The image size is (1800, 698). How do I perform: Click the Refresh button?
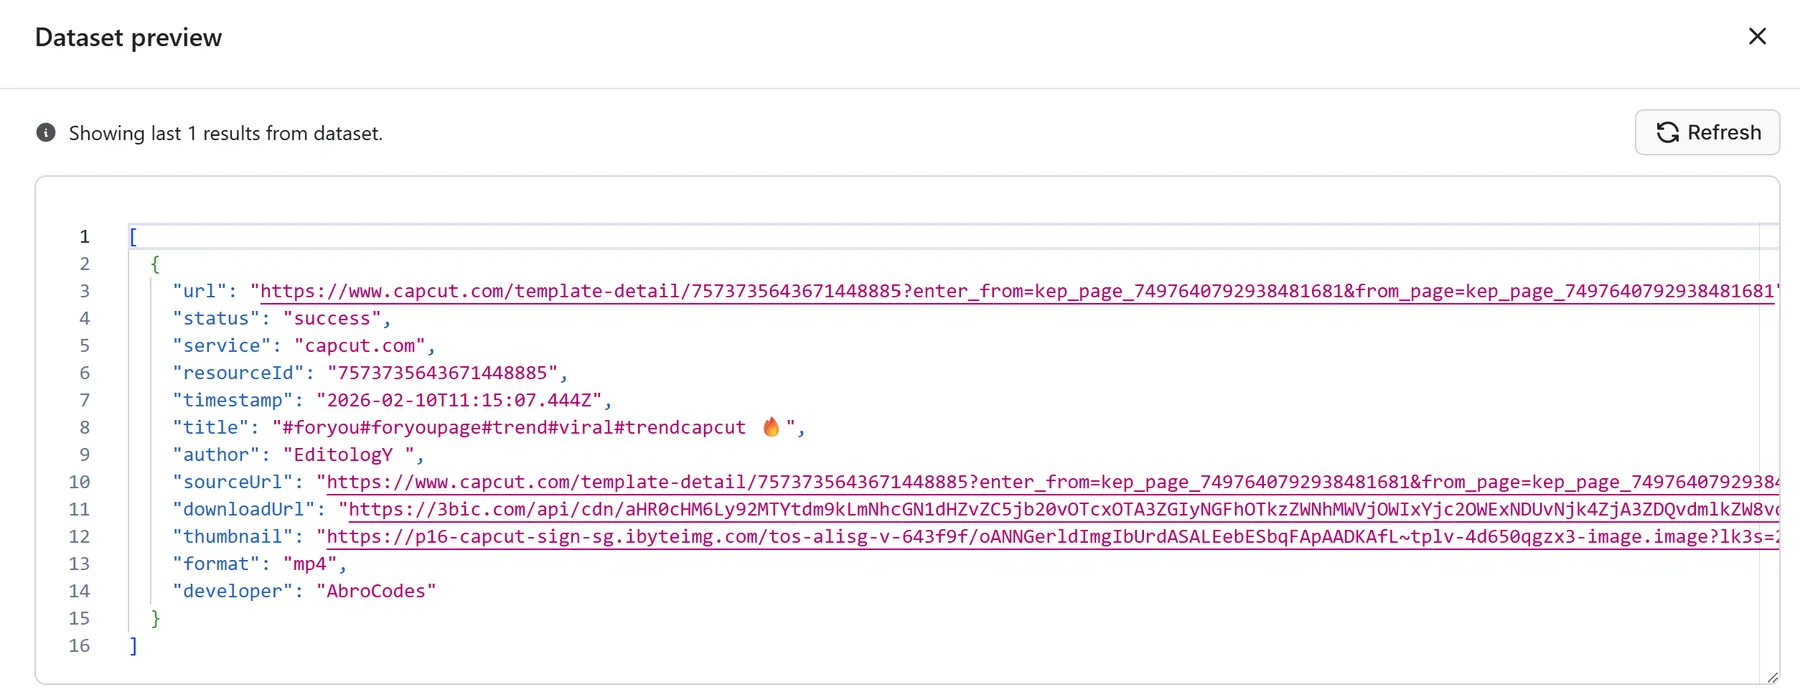(1707, 132)
